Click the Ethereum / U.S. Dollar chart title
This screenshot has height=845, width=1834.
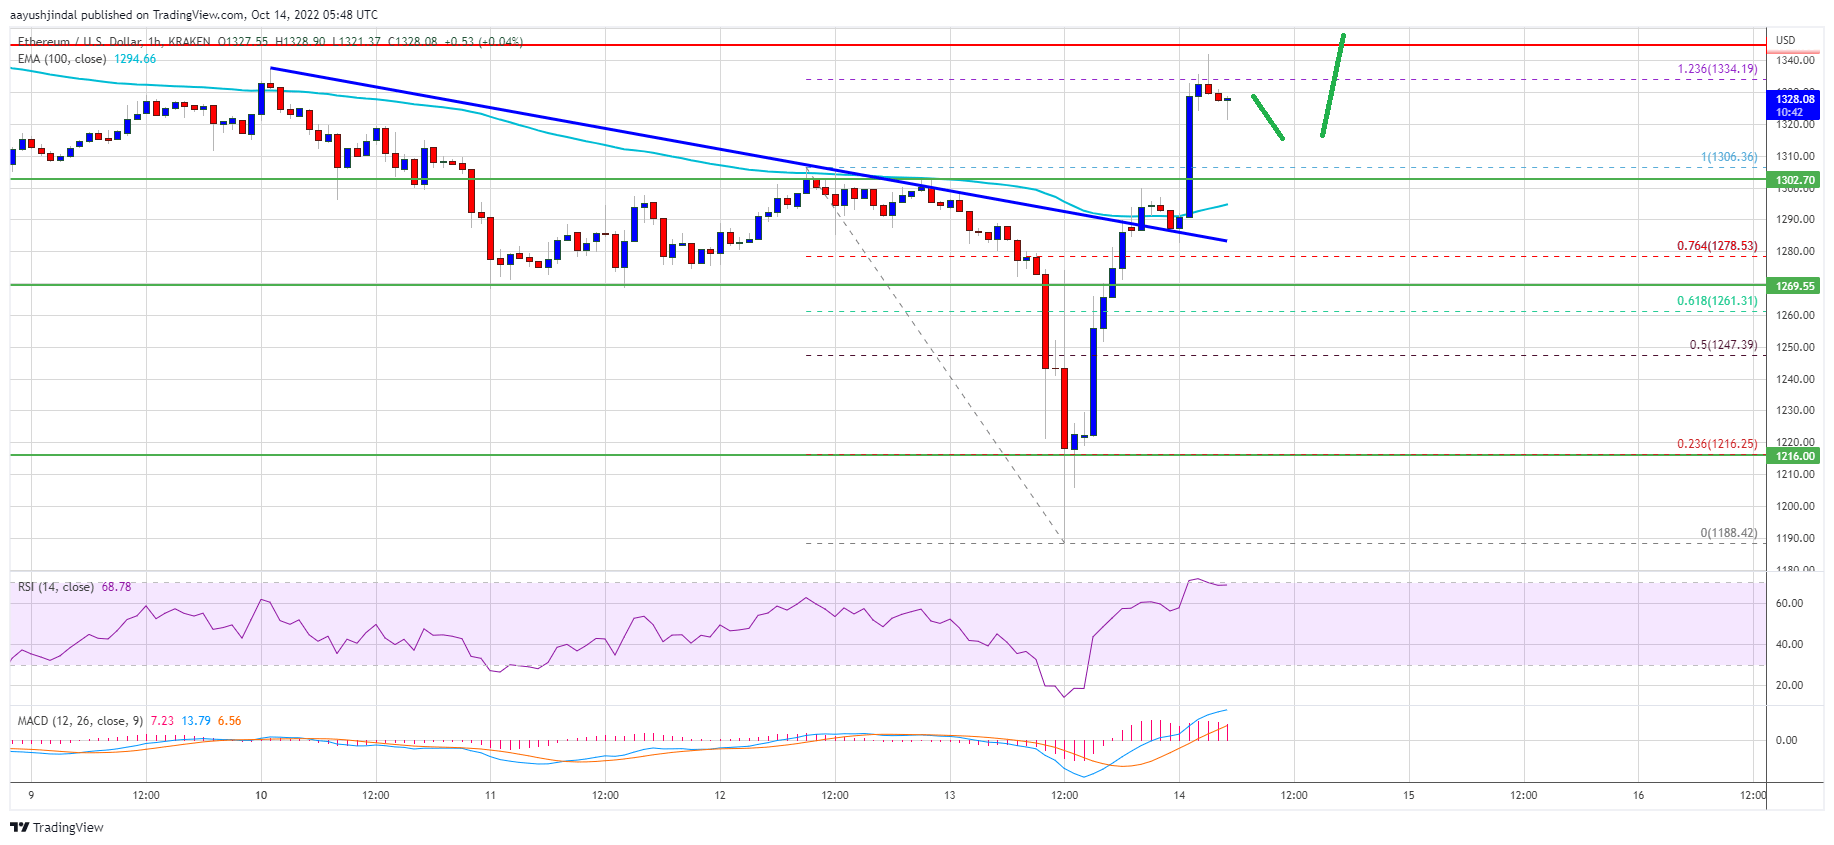pos(88,42)
